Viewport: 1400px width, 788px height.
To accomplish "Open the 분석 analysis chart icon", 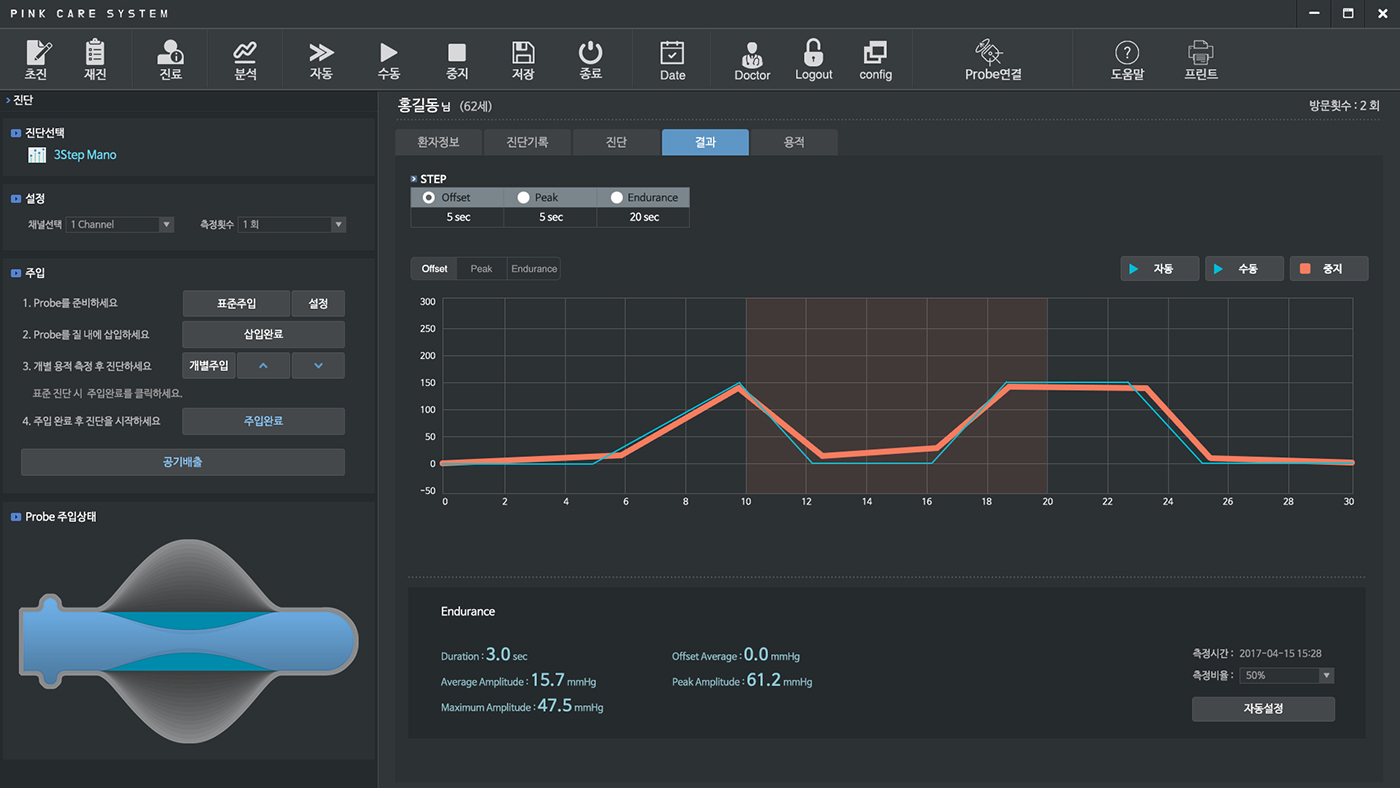I will [x=245, y=60].
